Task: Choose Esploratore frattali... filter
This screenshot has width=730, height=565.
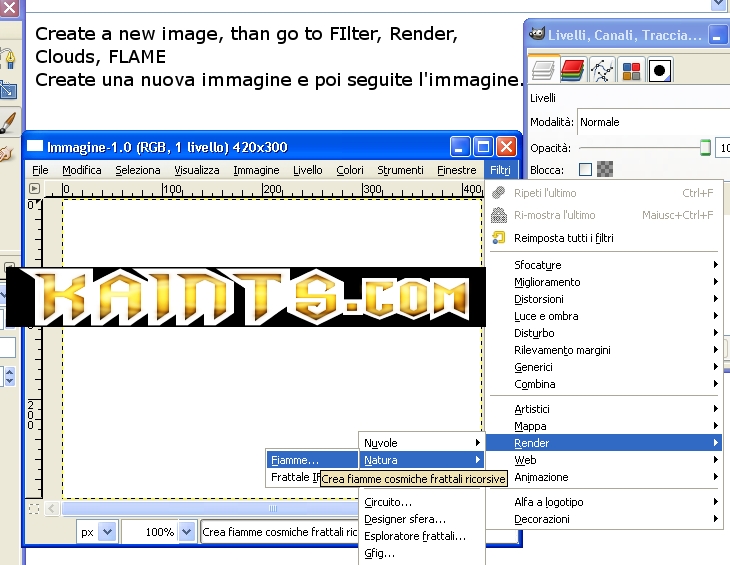Action: pyautogui.click(x=422, y=536)
